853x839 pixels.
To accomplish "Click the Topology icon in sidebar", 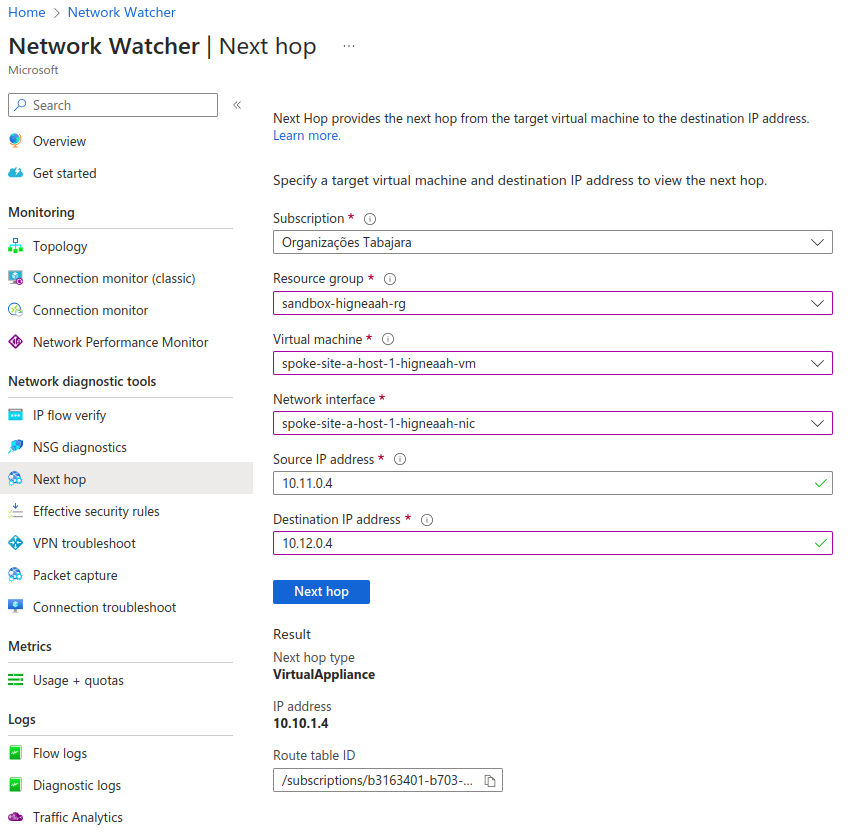I will click(15, 245).
